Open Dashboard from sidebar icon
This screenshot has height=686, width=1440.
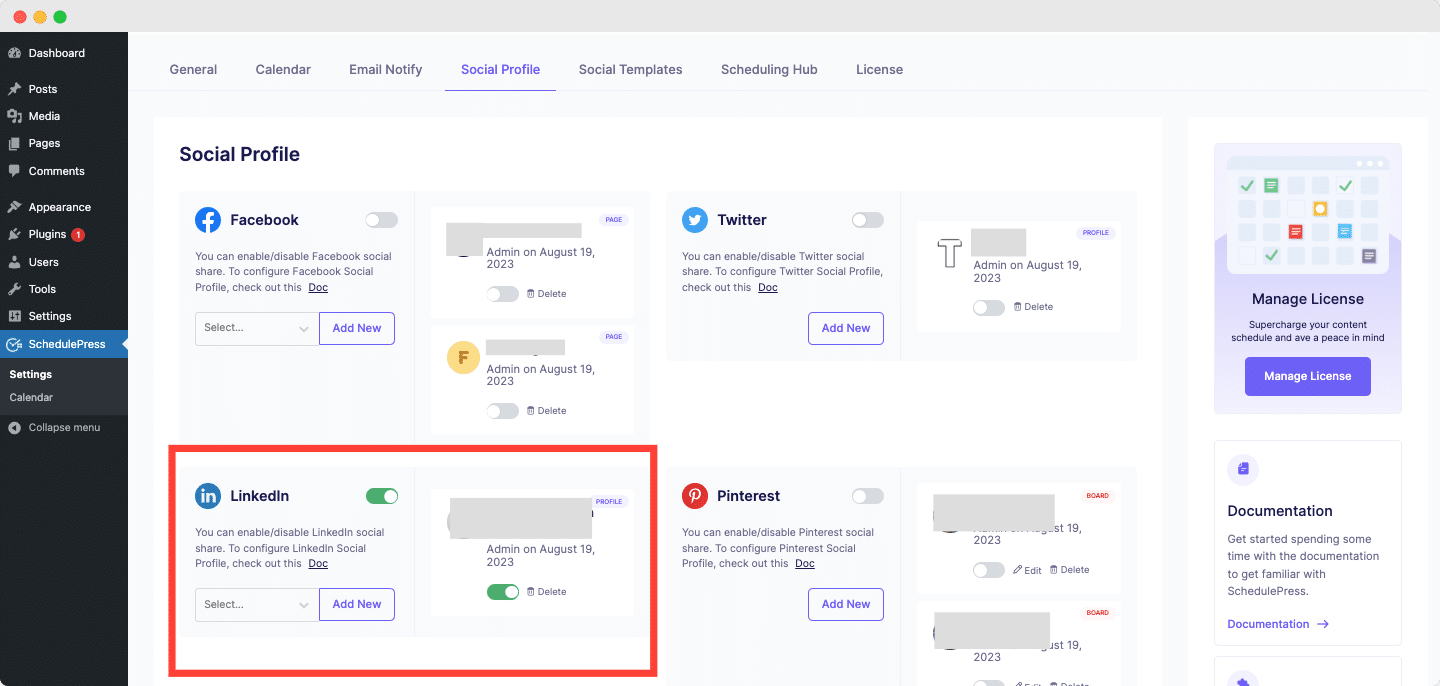(14, 53)
